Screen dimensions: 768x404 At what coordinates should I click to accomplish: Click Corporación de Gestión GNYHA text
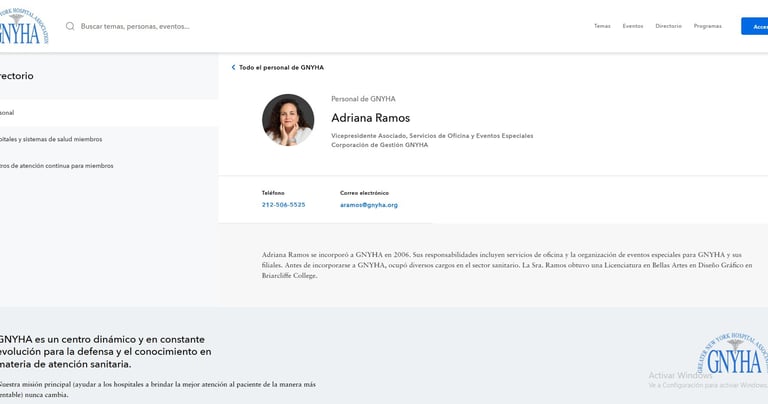pos(380,145)
